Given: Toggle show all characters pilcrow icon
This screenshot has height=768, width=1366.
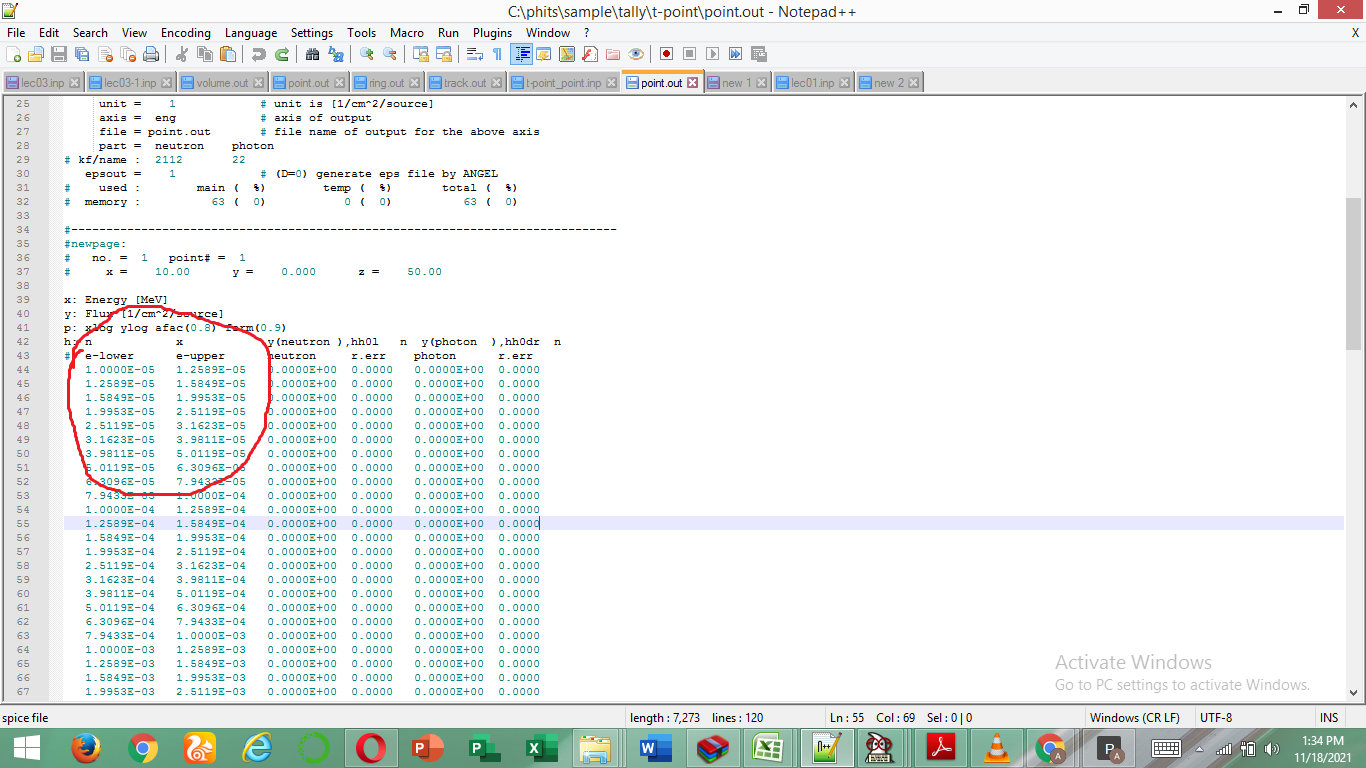Looking at the screenshot, I should (x=498, y=54).
